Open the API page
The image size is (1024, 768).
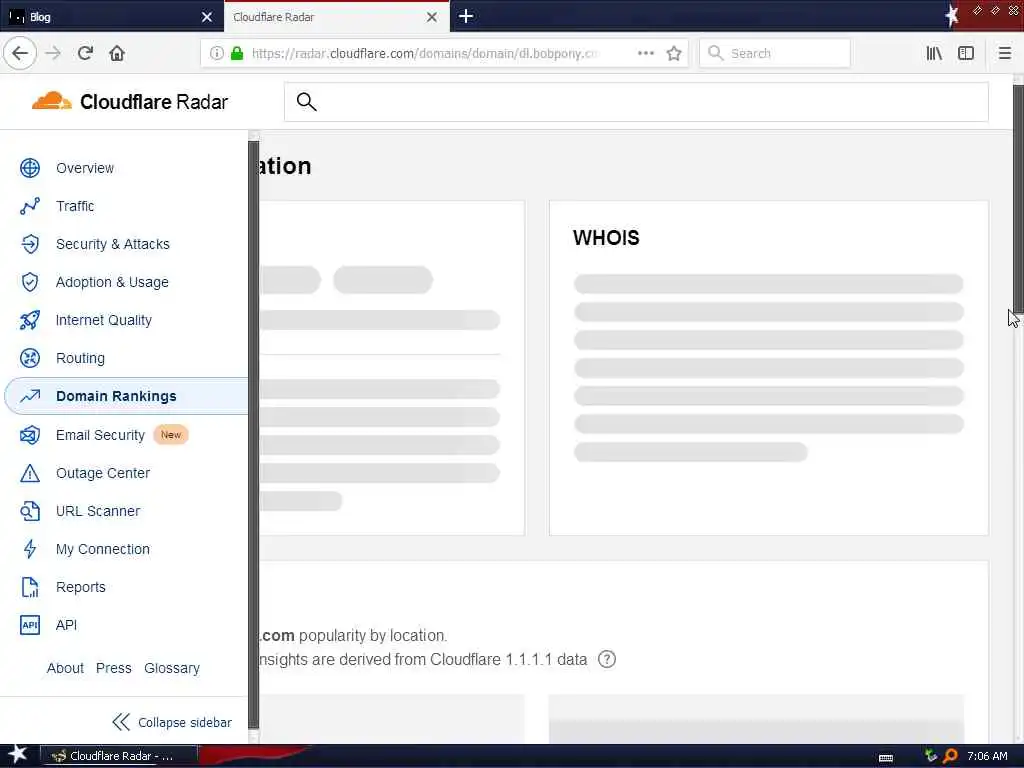pos(67,625)
